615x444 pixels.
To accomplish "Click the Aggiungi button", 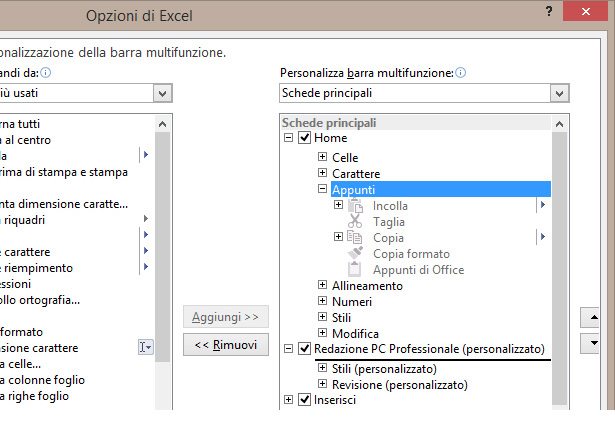I will [226, 317].
